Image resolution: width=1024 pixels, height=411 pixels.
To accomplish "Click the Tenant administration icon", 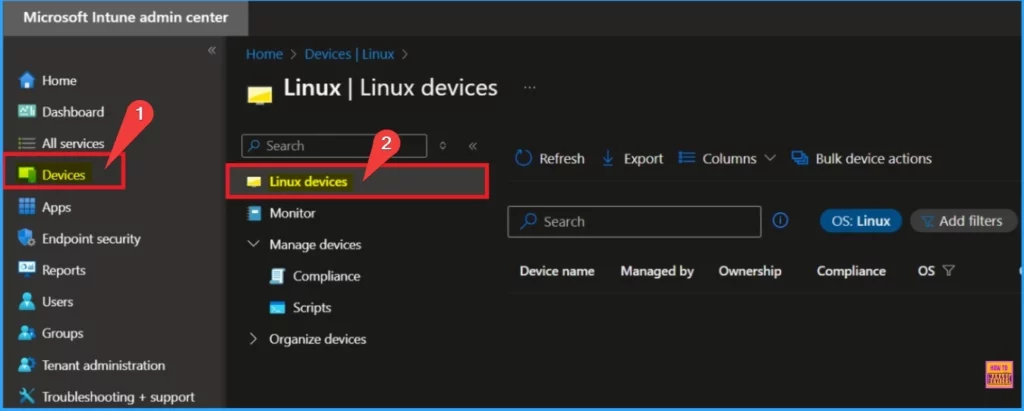I will (x=27, y=365).
